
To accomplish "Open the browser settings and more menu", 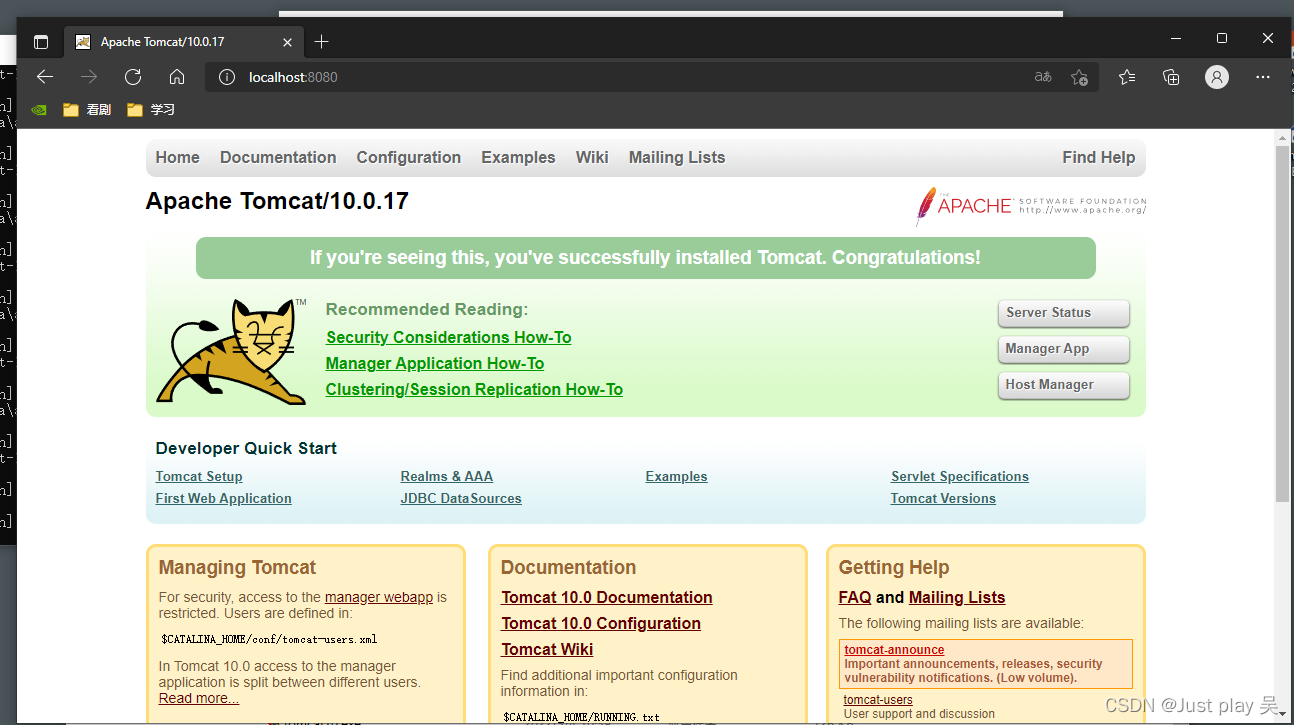I will pos(1263,77).
